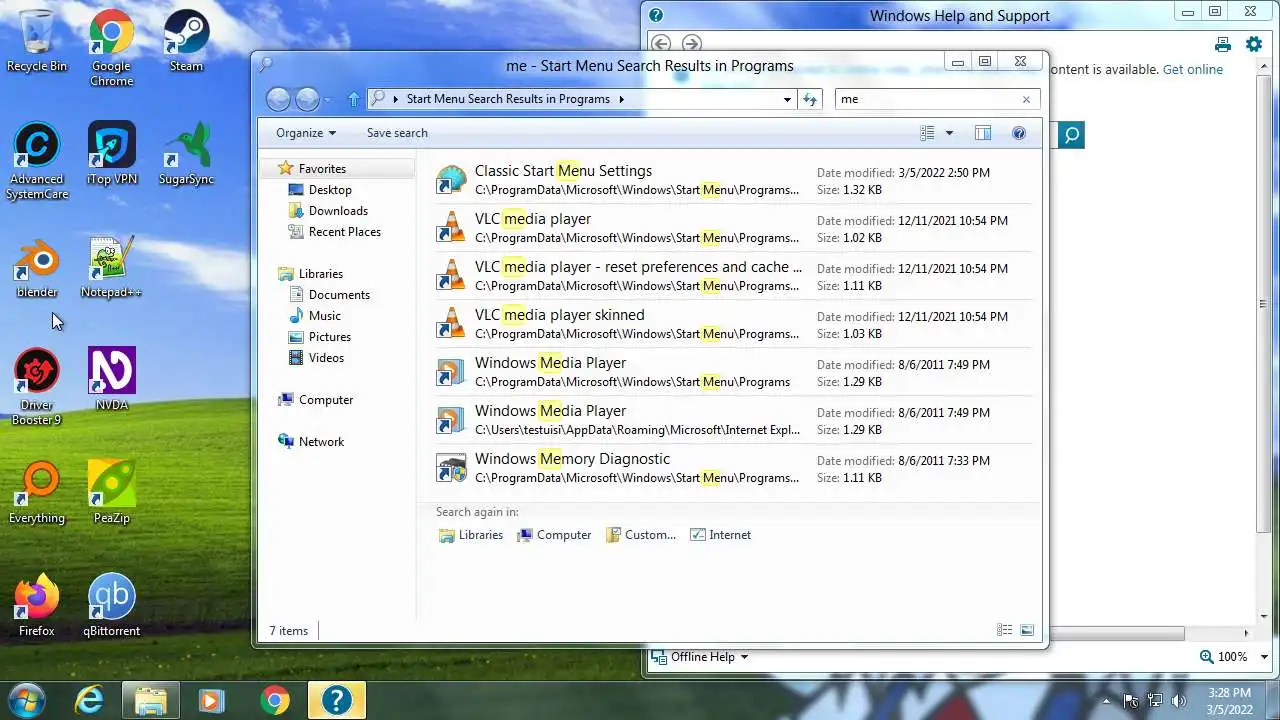Select VLC media player reset preferences result
This screenshot has height=720, width=1280.
[x=732, y=276]
